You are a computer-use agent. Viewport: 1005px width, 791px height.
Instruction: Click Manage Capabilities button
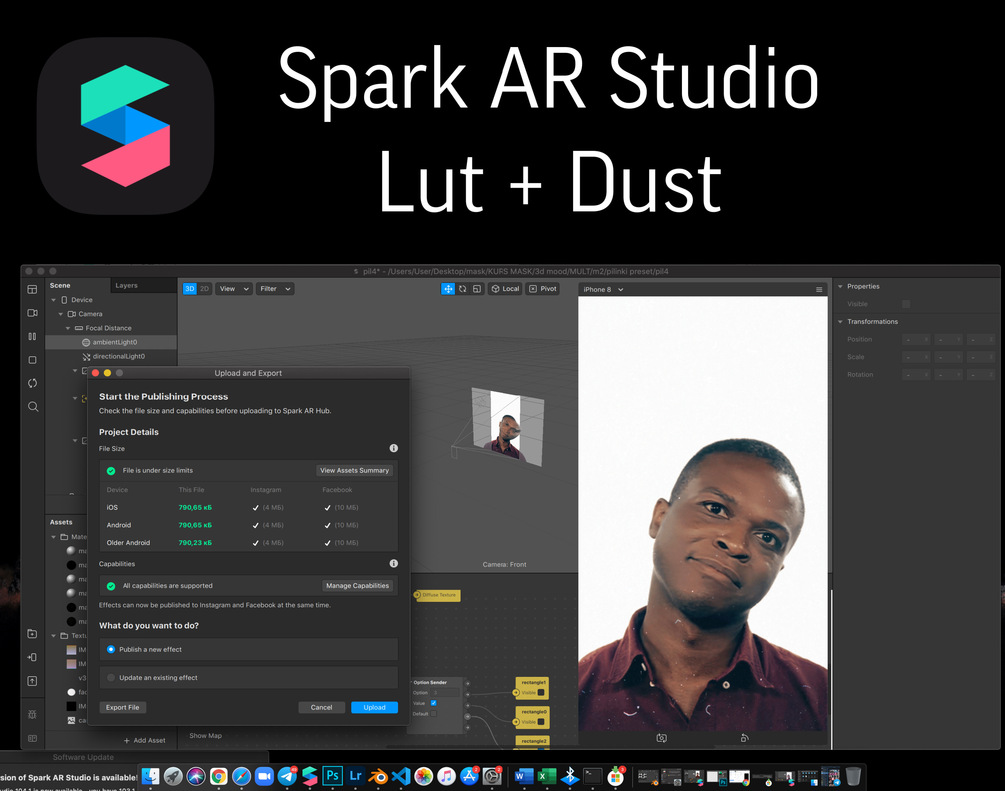tap(357, 586)
